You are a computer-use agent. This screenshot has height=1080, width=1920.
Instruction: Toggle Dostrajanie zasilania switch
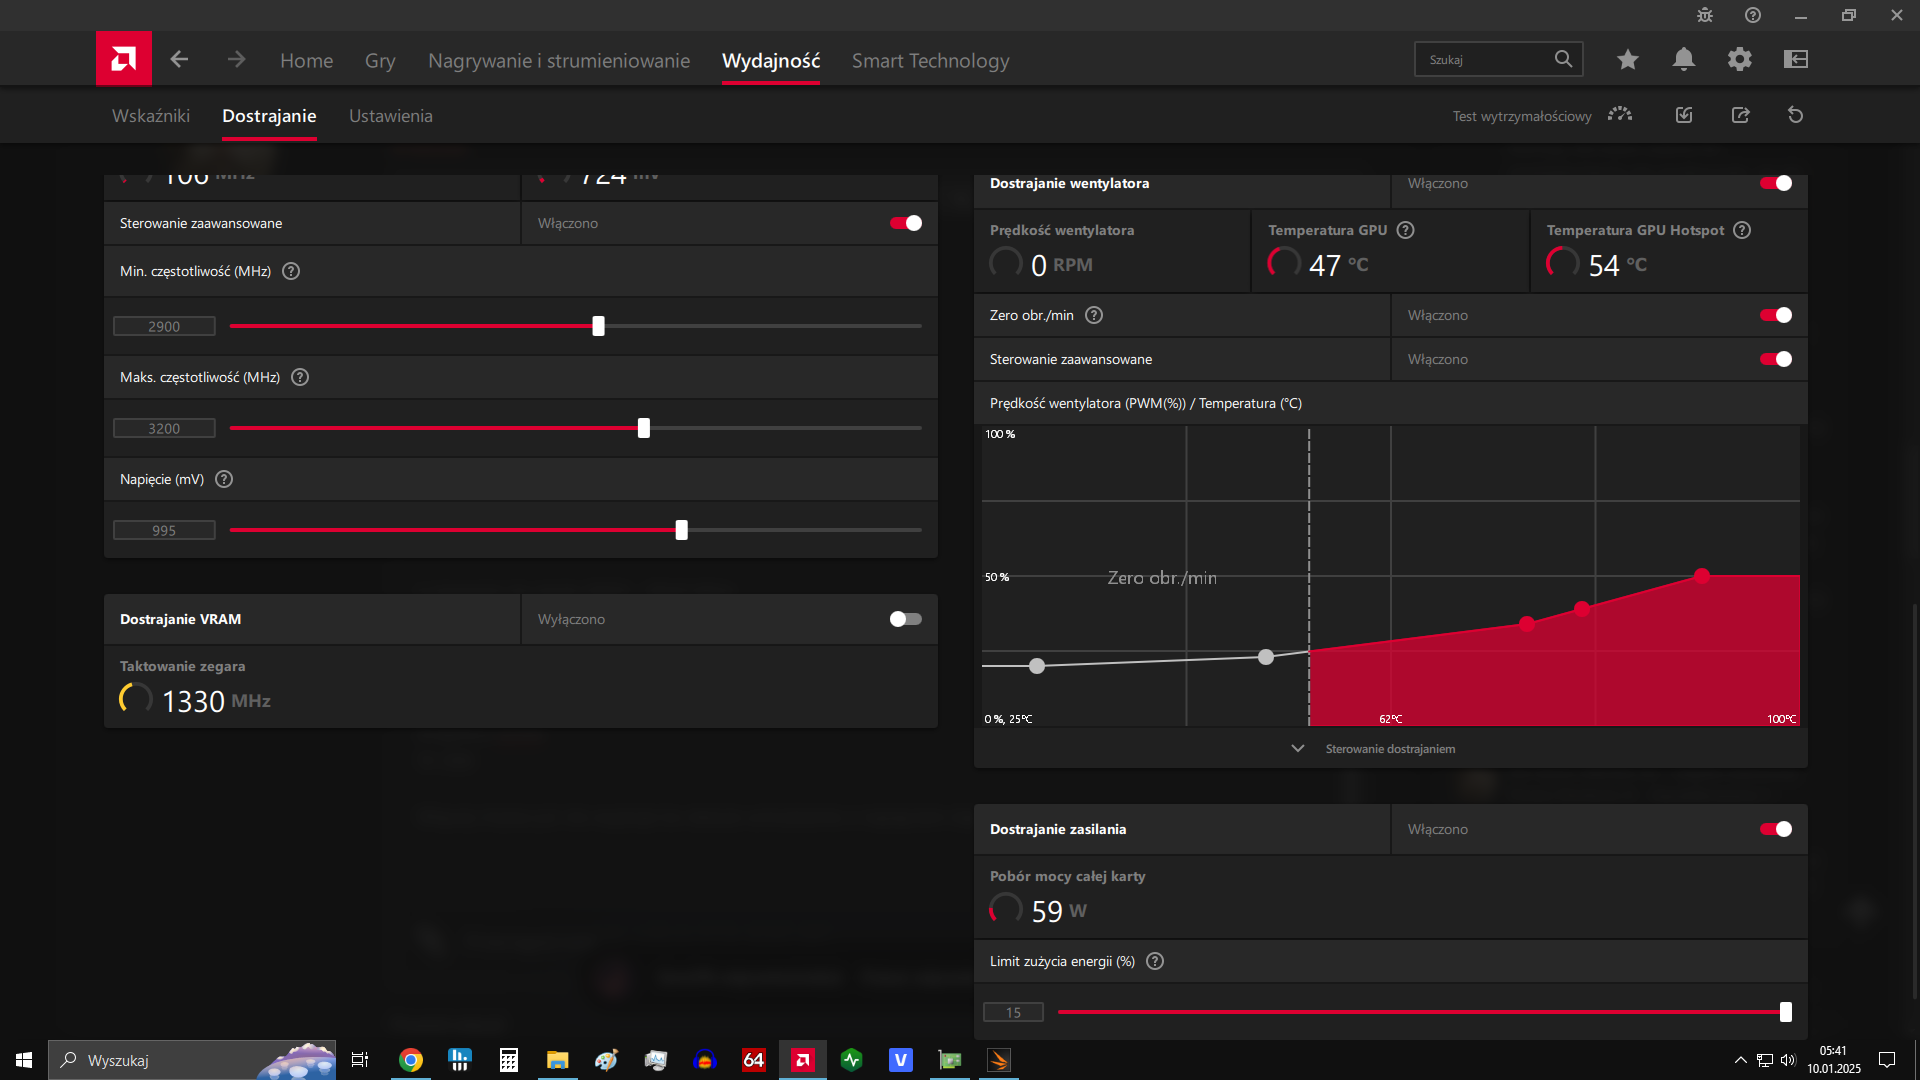[x=1775, y=829]
